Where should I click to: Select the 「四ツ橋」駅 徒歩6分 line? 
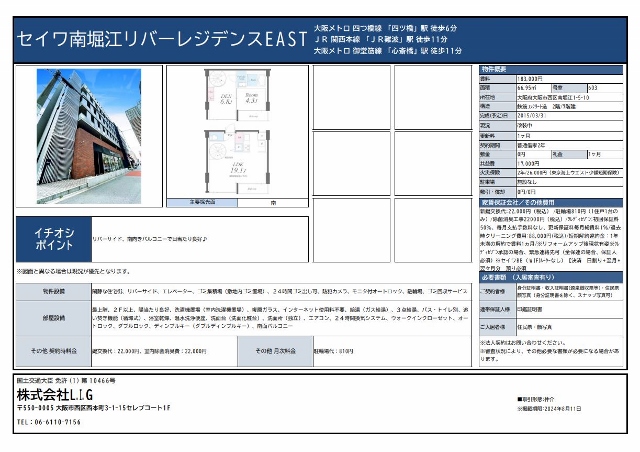(385, 28)
